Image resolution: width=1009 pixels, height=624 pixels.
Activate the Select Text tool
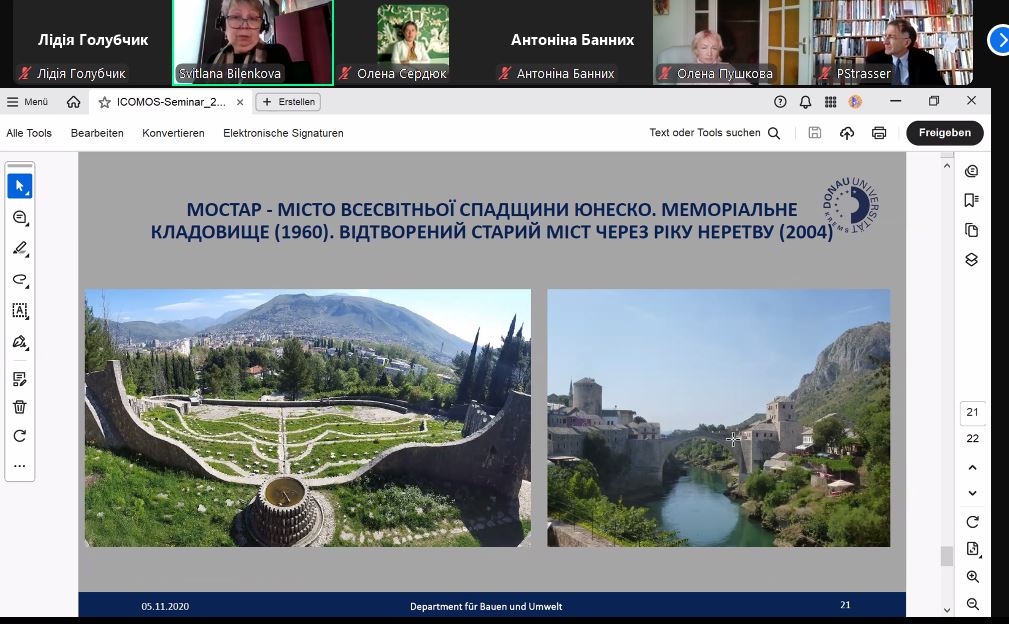pyautogui.click(x=19, y=311)
